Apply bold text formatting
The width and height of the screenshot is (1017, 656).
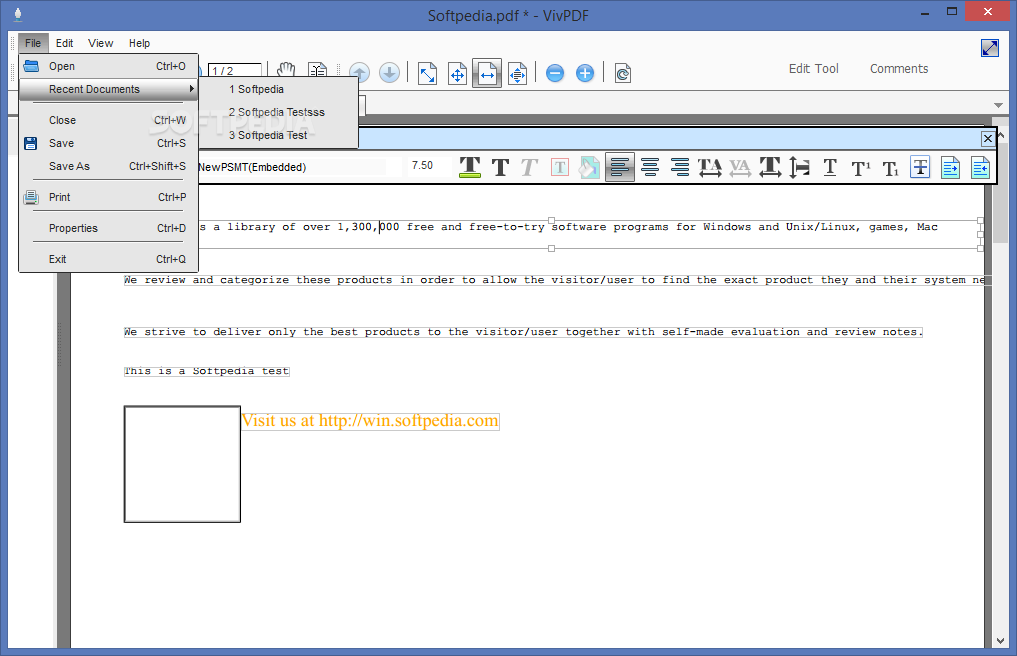click(500, 167)
